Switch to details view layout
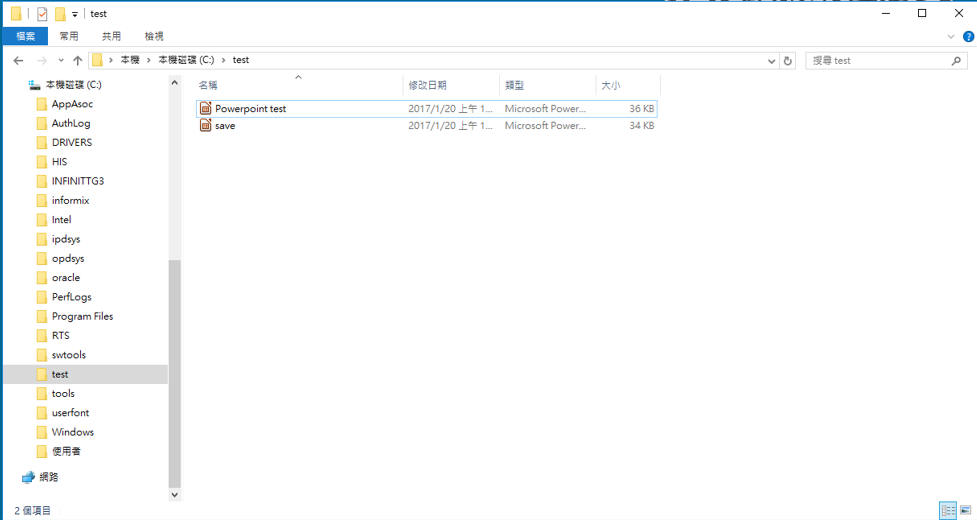The image size is (977, 520). (x=947, y=510)
